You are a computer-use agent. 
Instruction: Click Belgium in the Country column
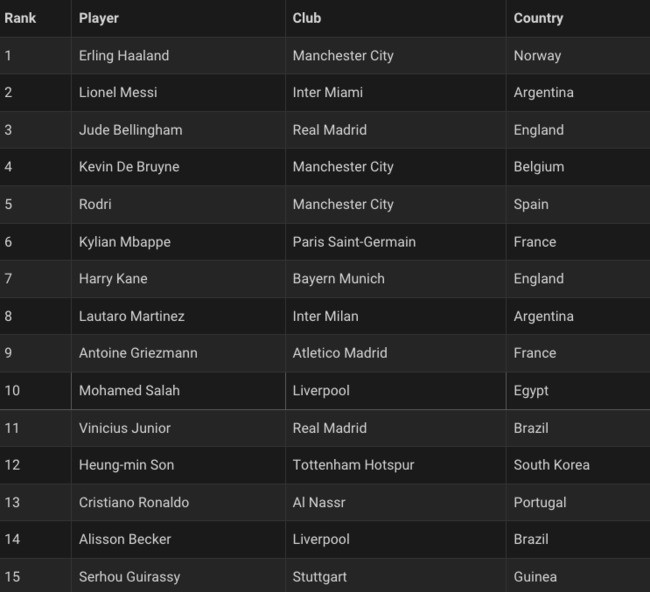pyautogui.click(x=539, y=167)
